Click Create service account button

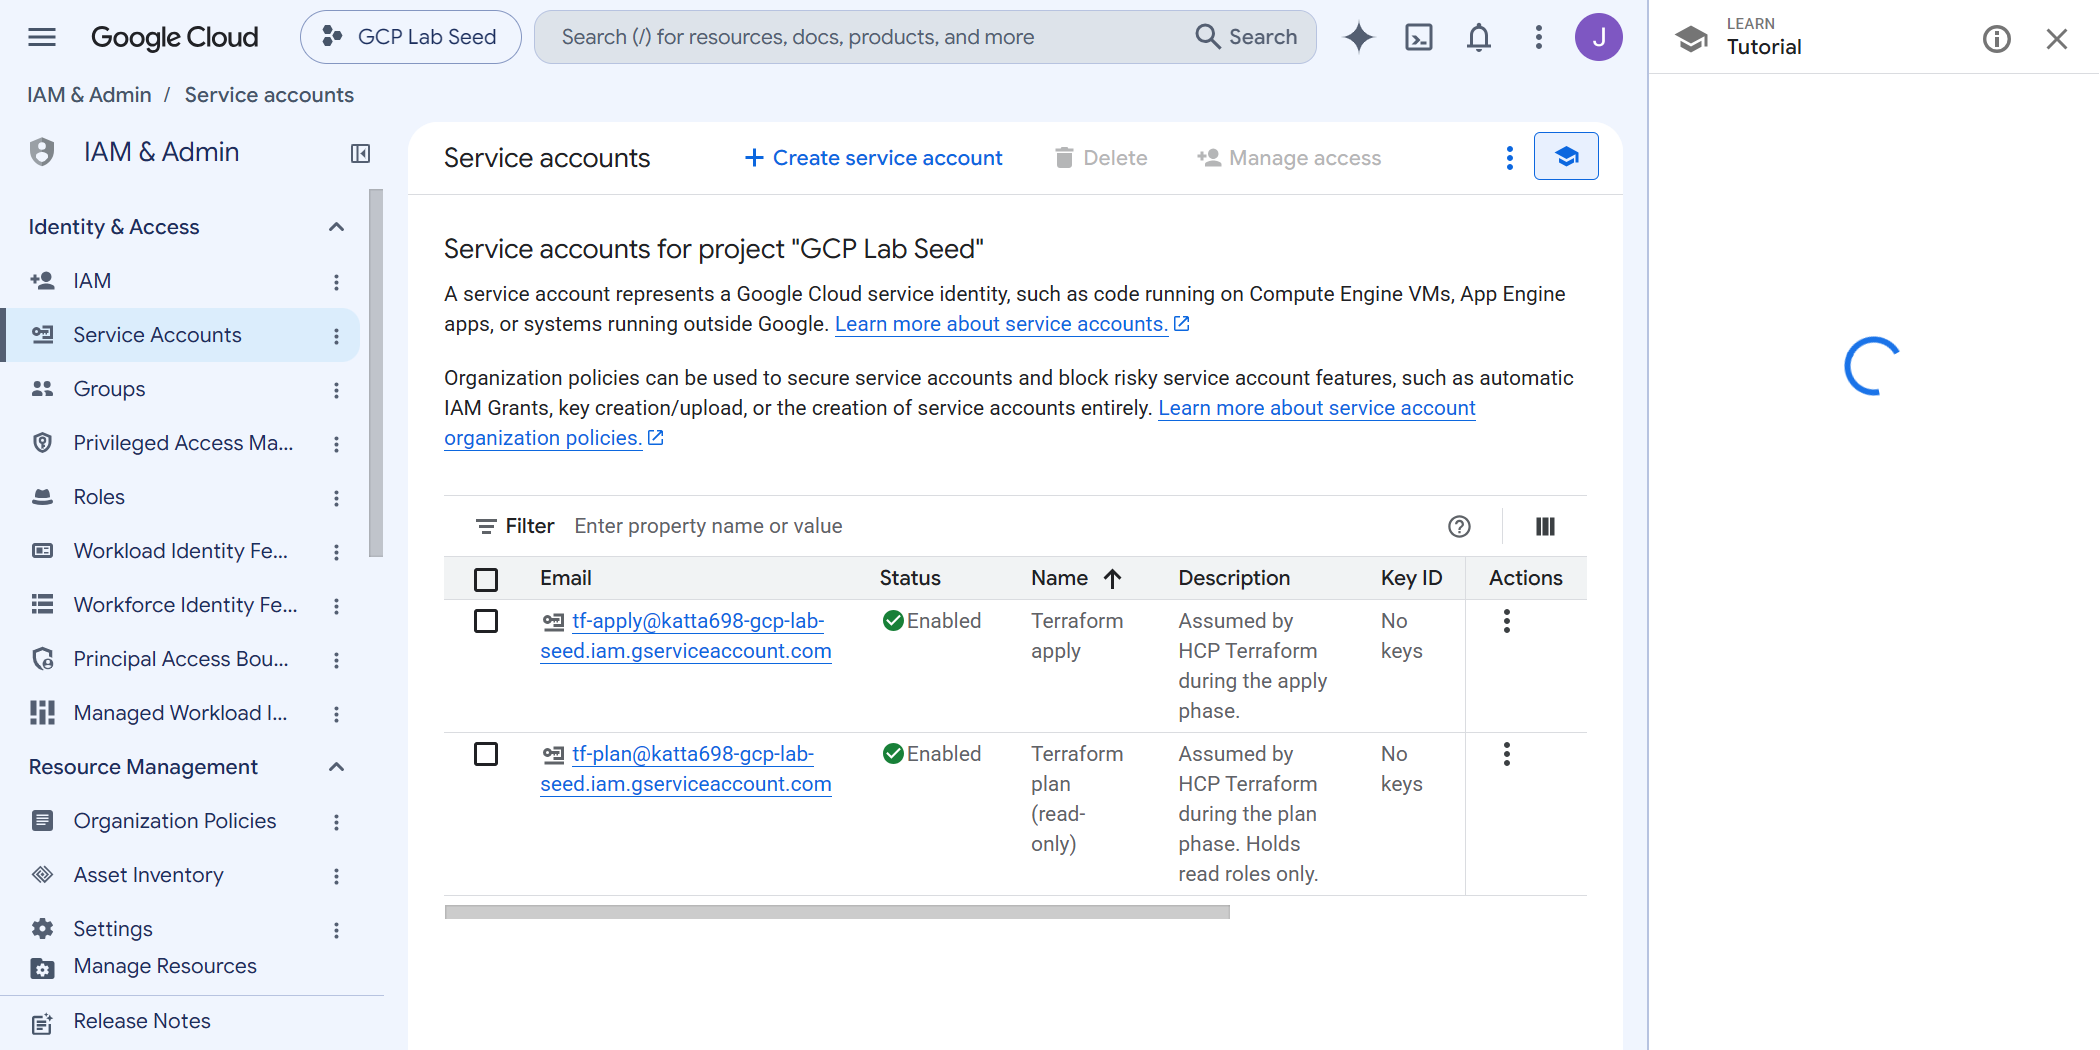pos(873,158)
